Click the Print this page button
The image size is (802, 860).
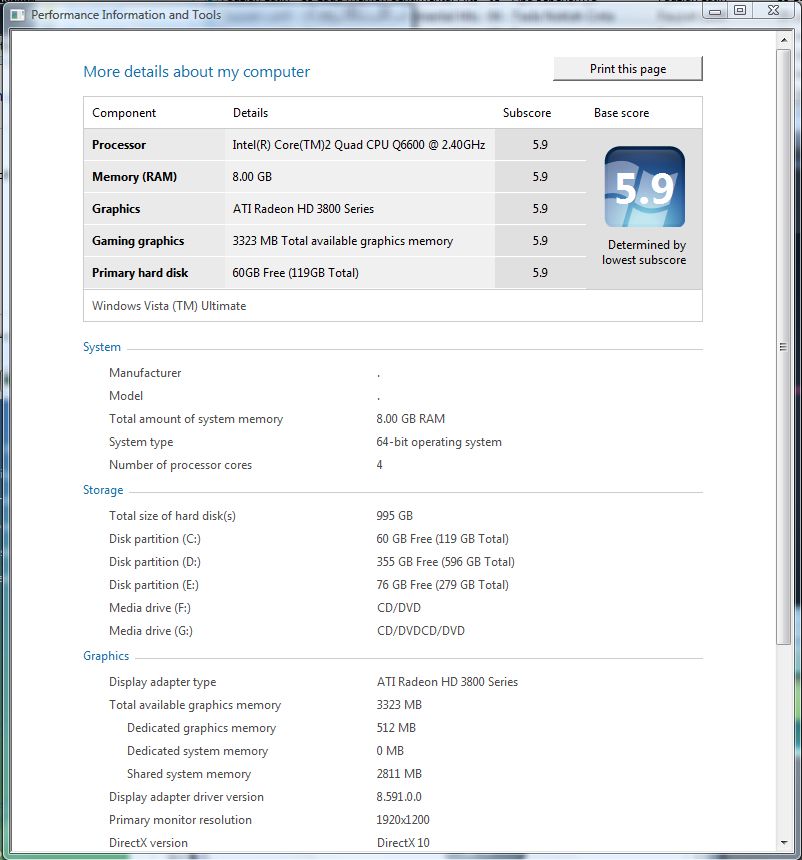click(x=627, y=69)
